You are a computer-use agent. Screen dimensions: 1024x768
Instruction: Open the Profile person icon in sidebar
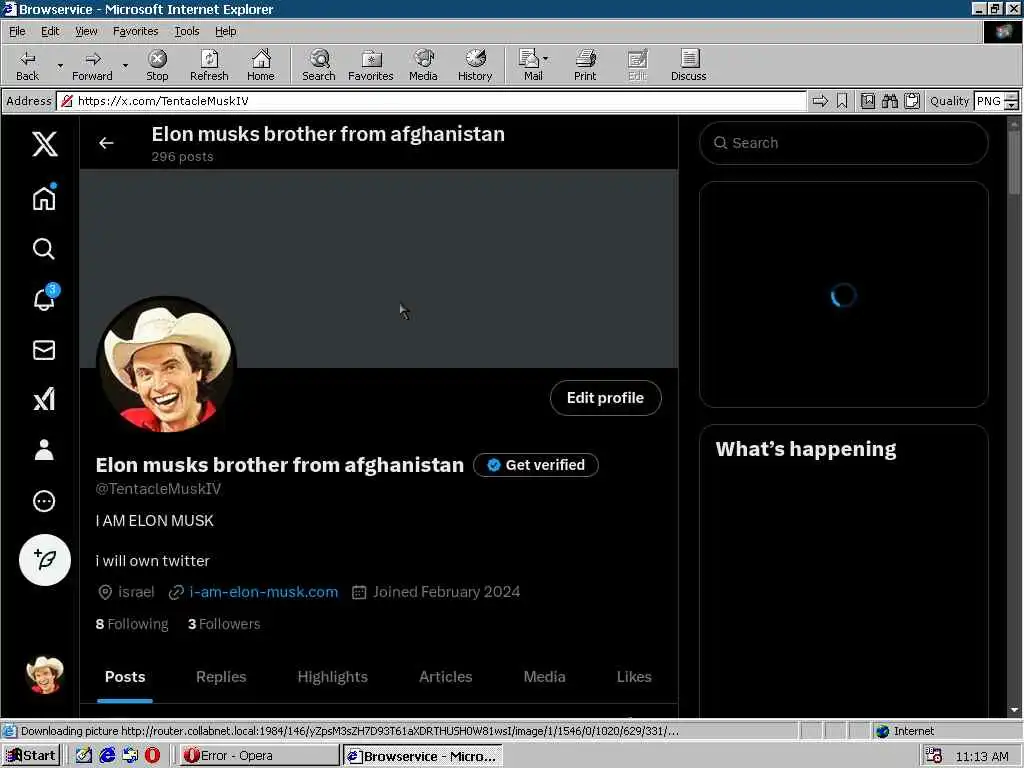point(44,450)
